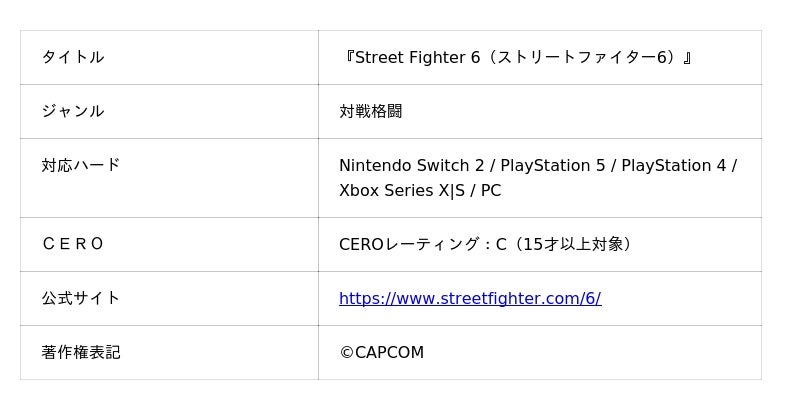Viewport: 800px width, 410px height.
Task: Click the ジャンル label cell
Action: pos(72,111)
